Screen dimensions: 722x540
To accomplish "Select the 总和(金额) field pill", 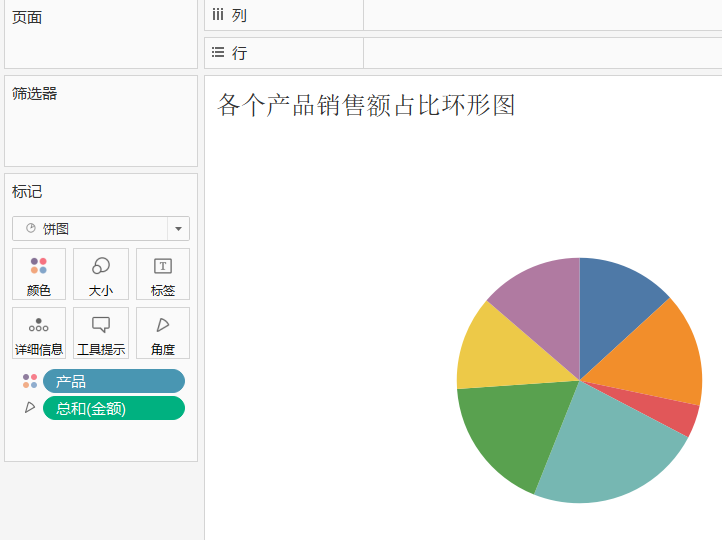I will (113, 408).
